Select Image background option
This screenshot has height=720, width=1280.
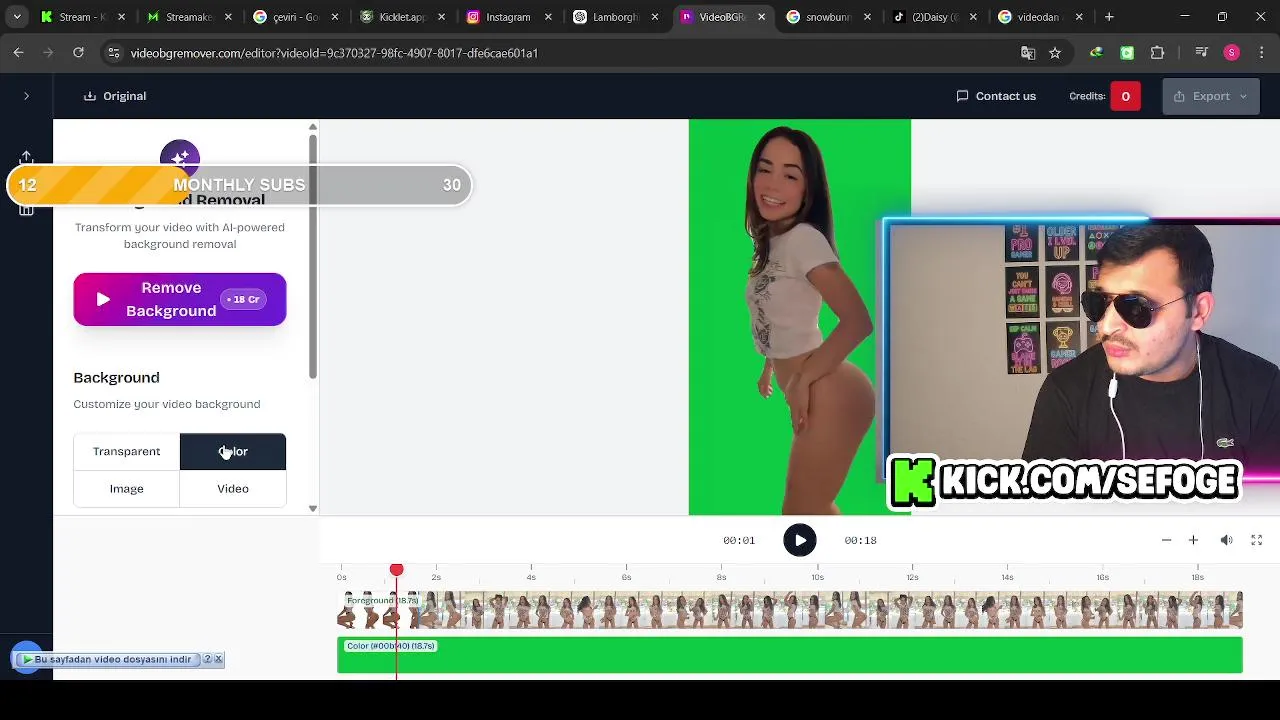point(126,488)
